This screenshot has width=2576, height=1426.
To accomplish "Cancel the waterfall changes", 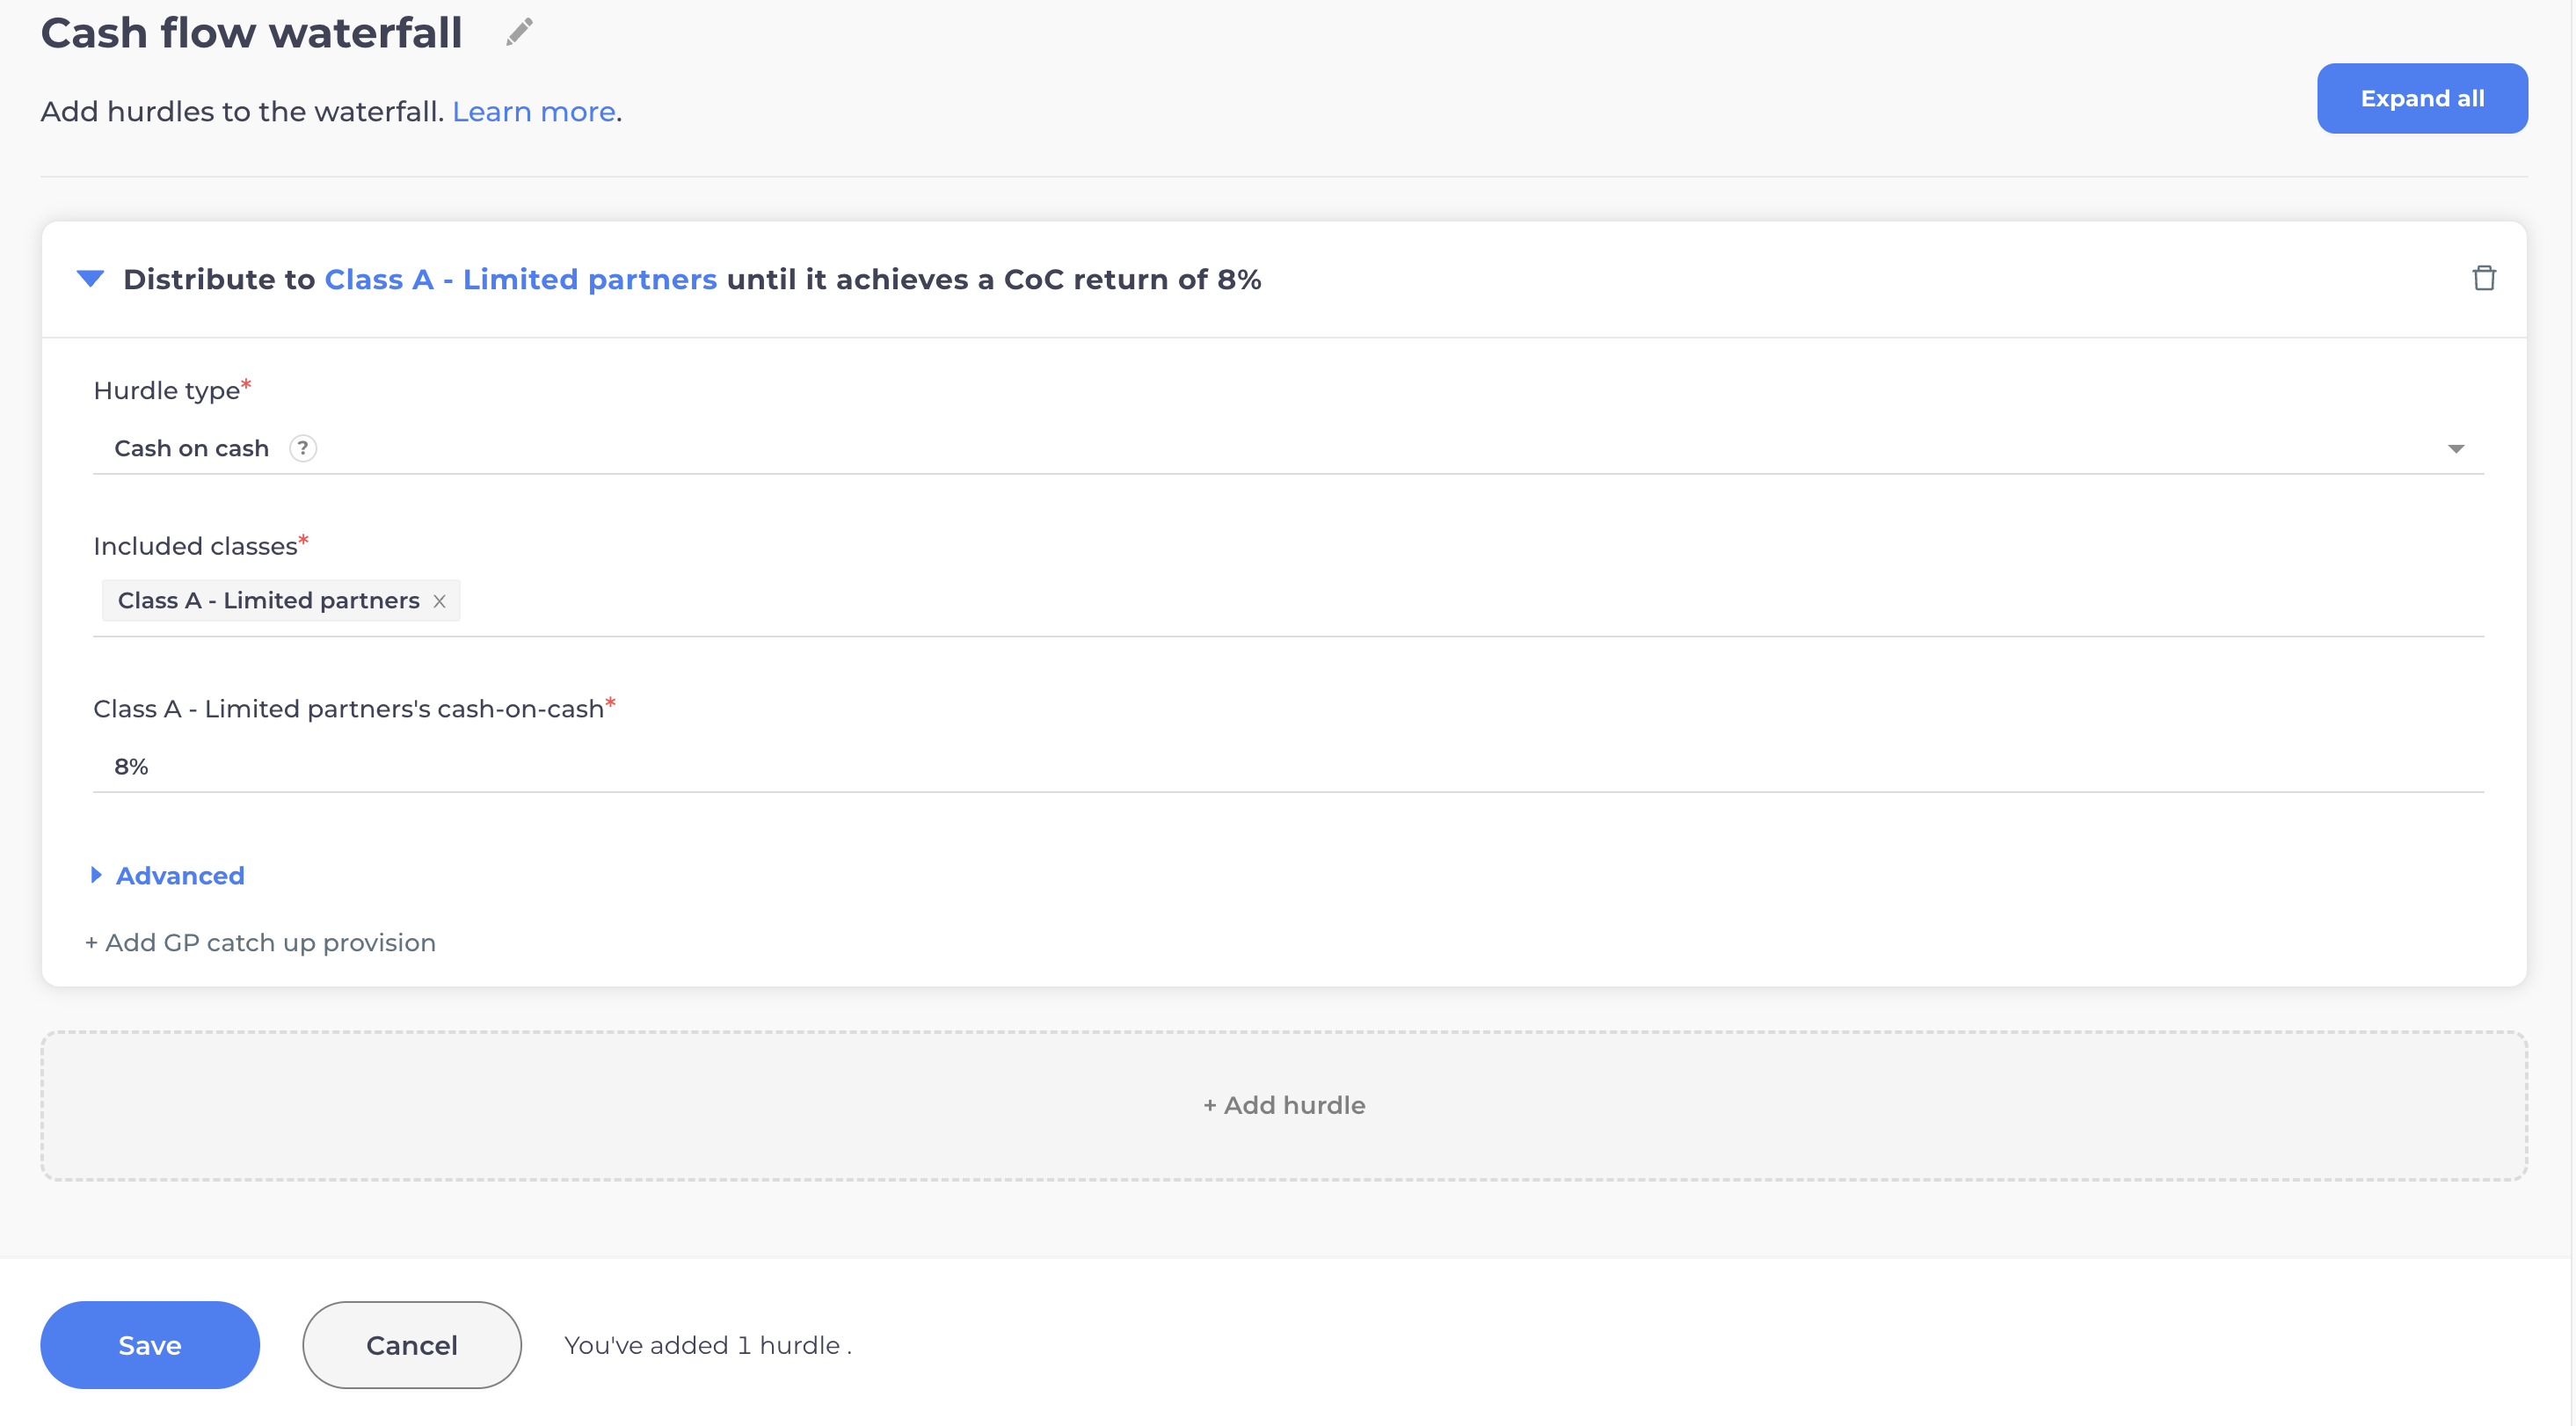I will [411, 1344].
